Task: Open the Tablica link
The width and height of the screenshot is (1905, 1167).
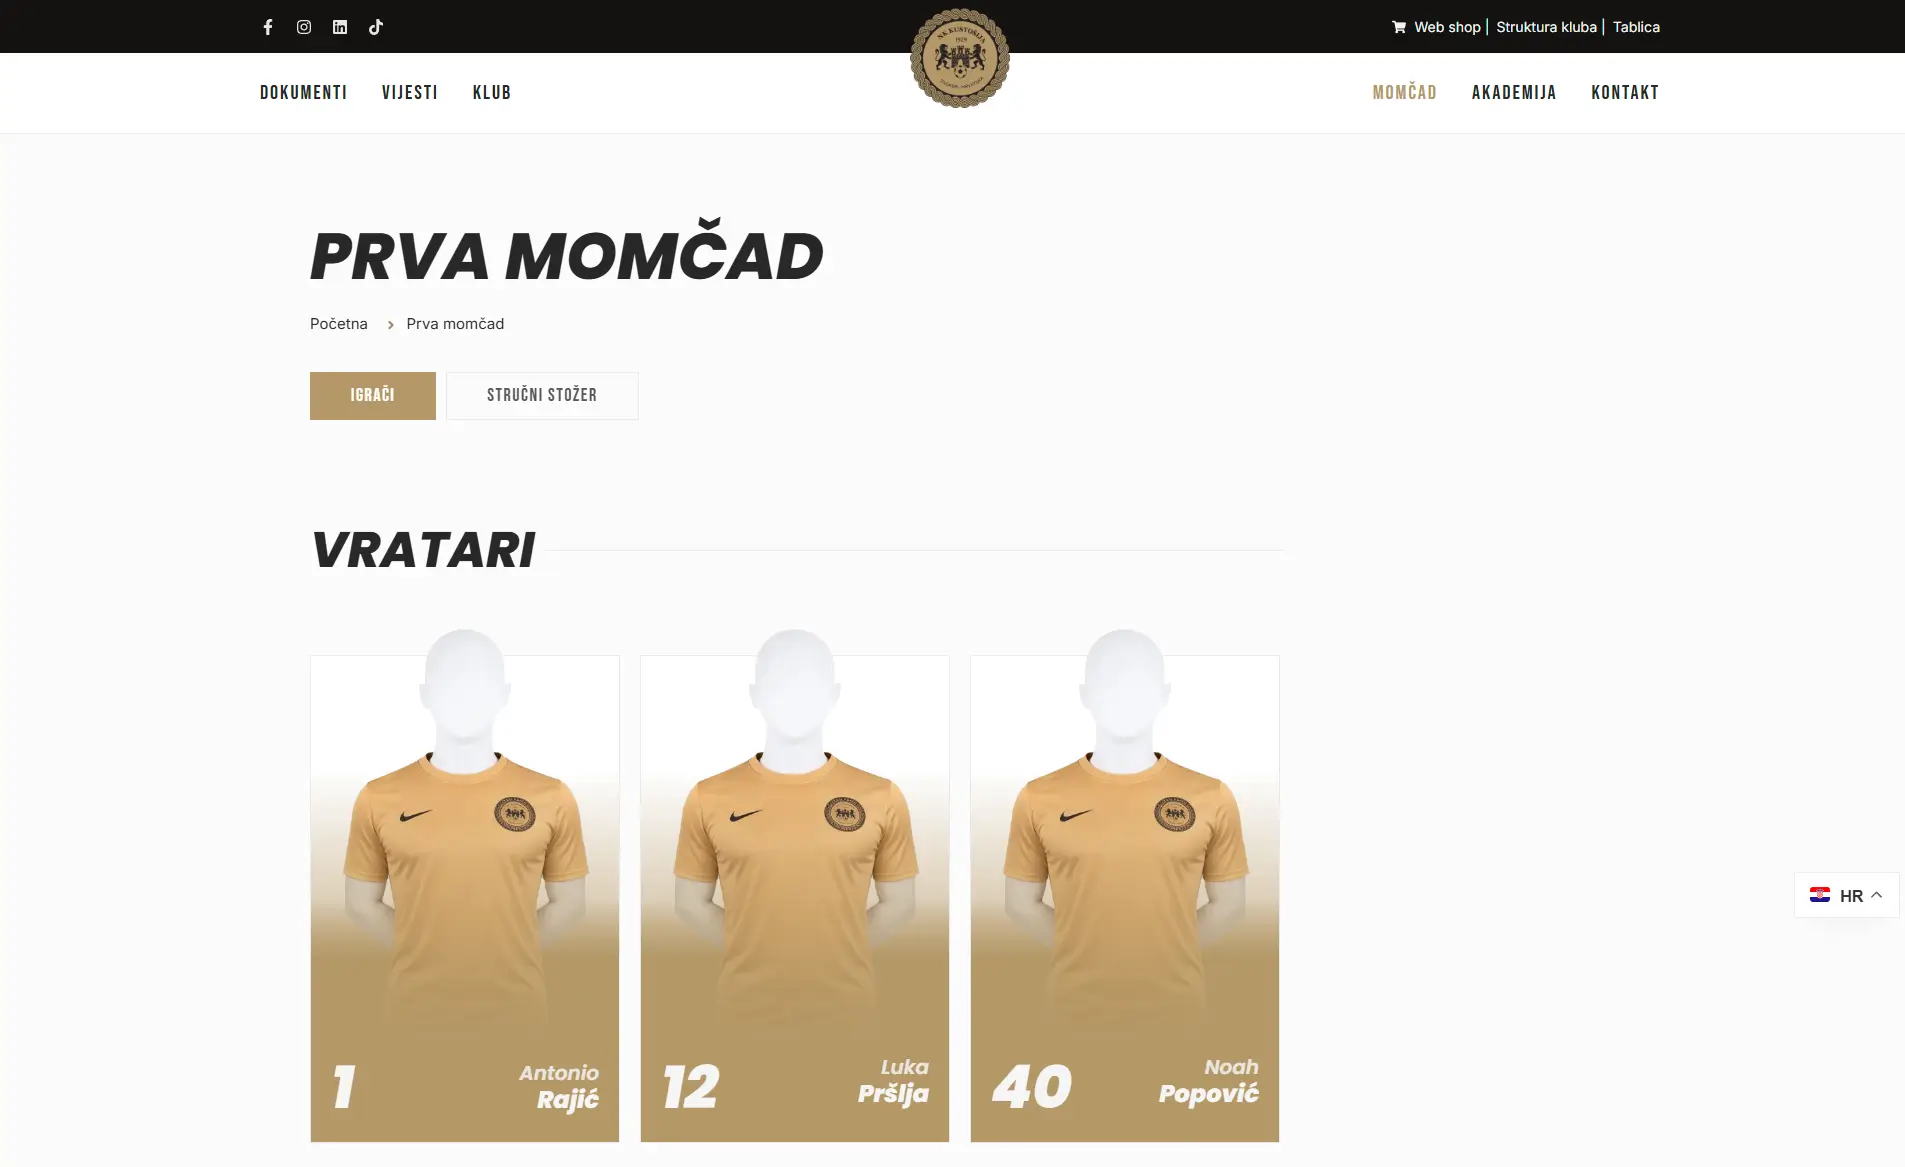Action: tap(1636, 27)
